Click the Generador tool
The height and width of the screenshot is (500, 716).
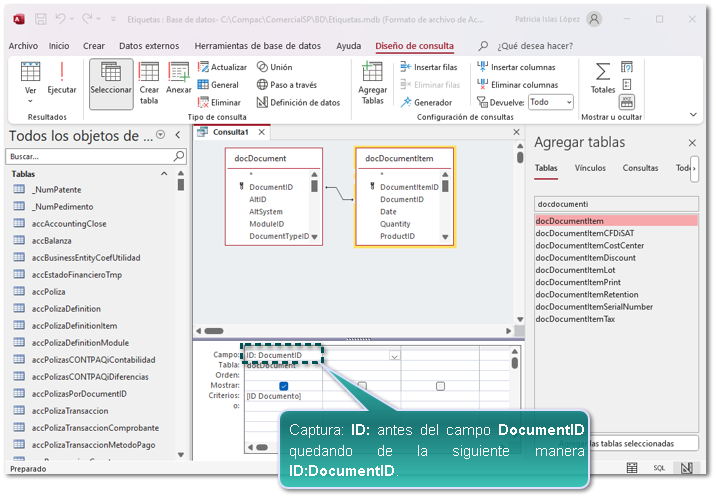(427, 102)
